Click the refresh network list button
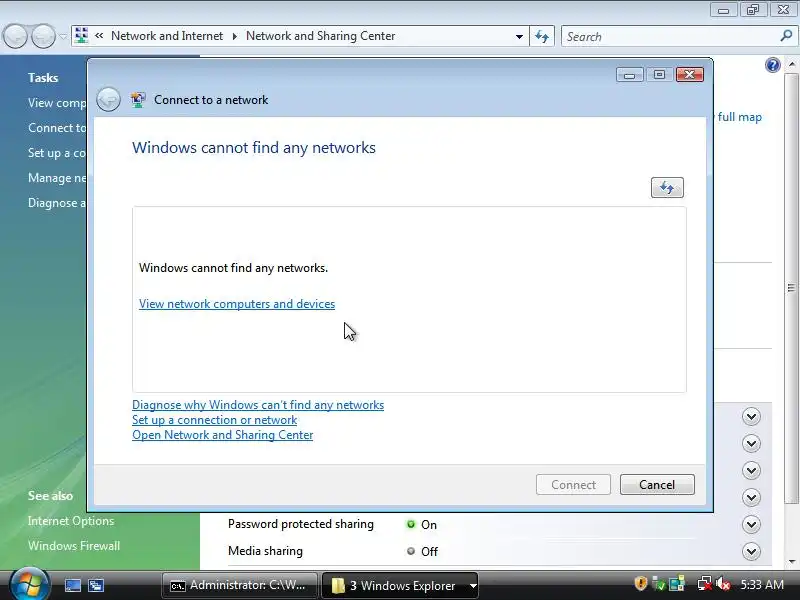800x600 pixels. click(x=667, y=187)
